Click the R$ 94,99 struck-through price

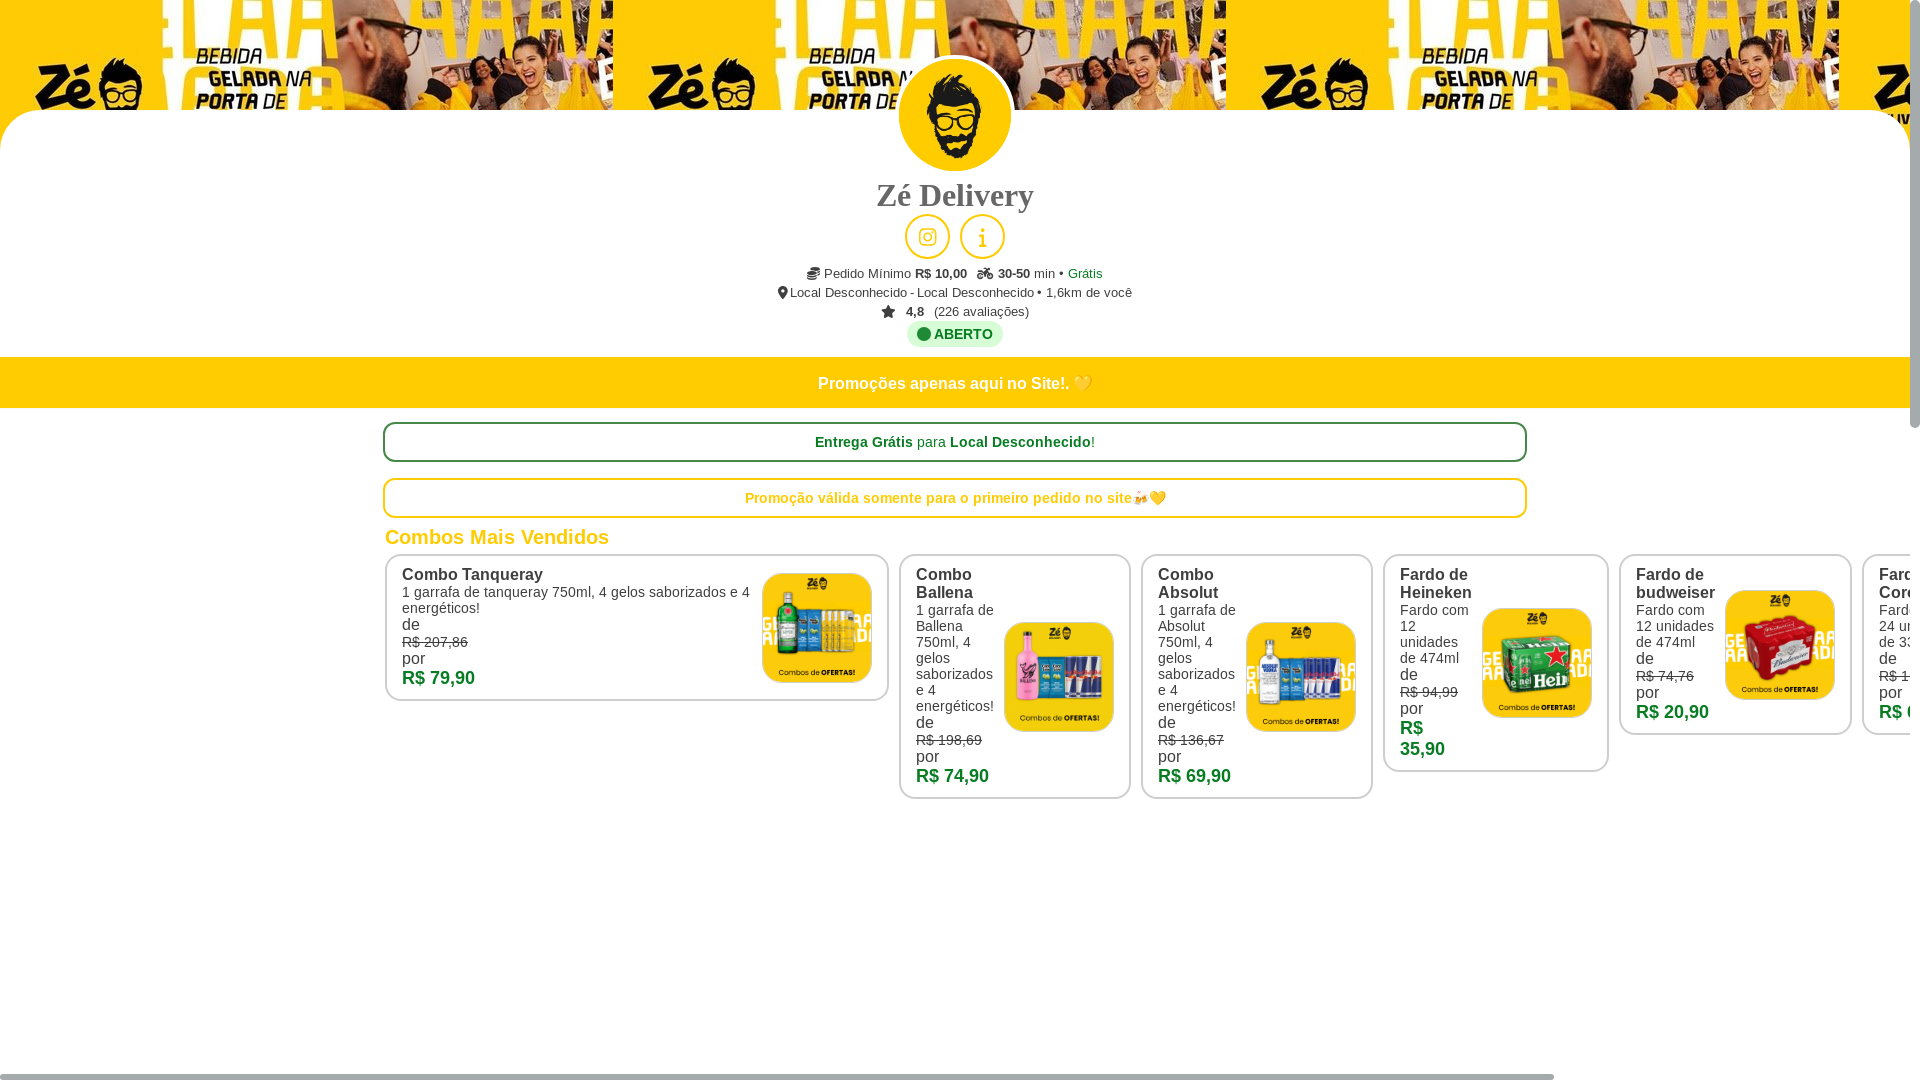(x=1429, y=692)
